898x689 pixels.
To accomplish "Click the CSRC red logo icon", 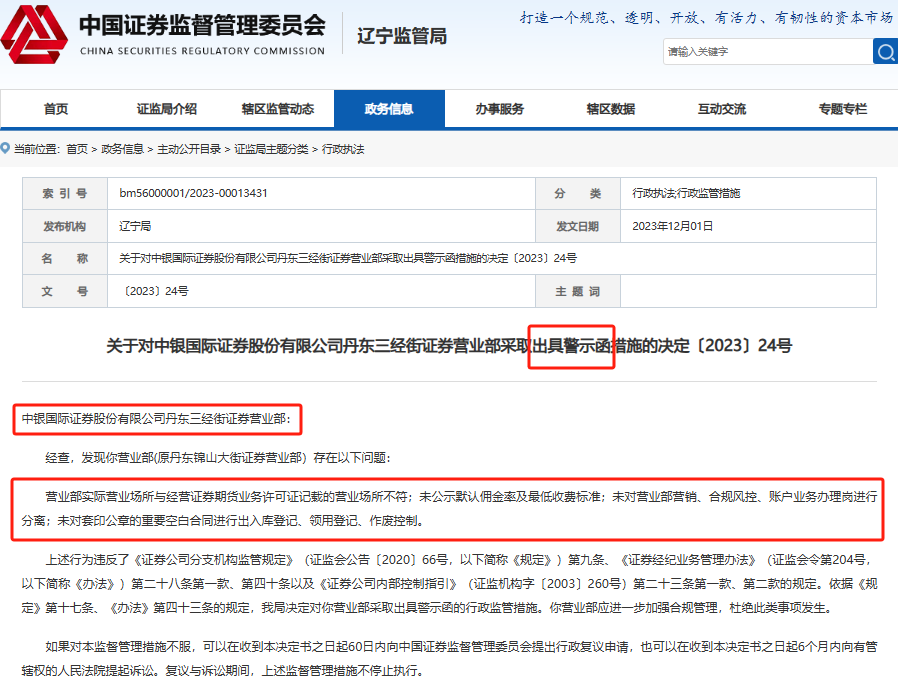I will click(x=34, y=35).
